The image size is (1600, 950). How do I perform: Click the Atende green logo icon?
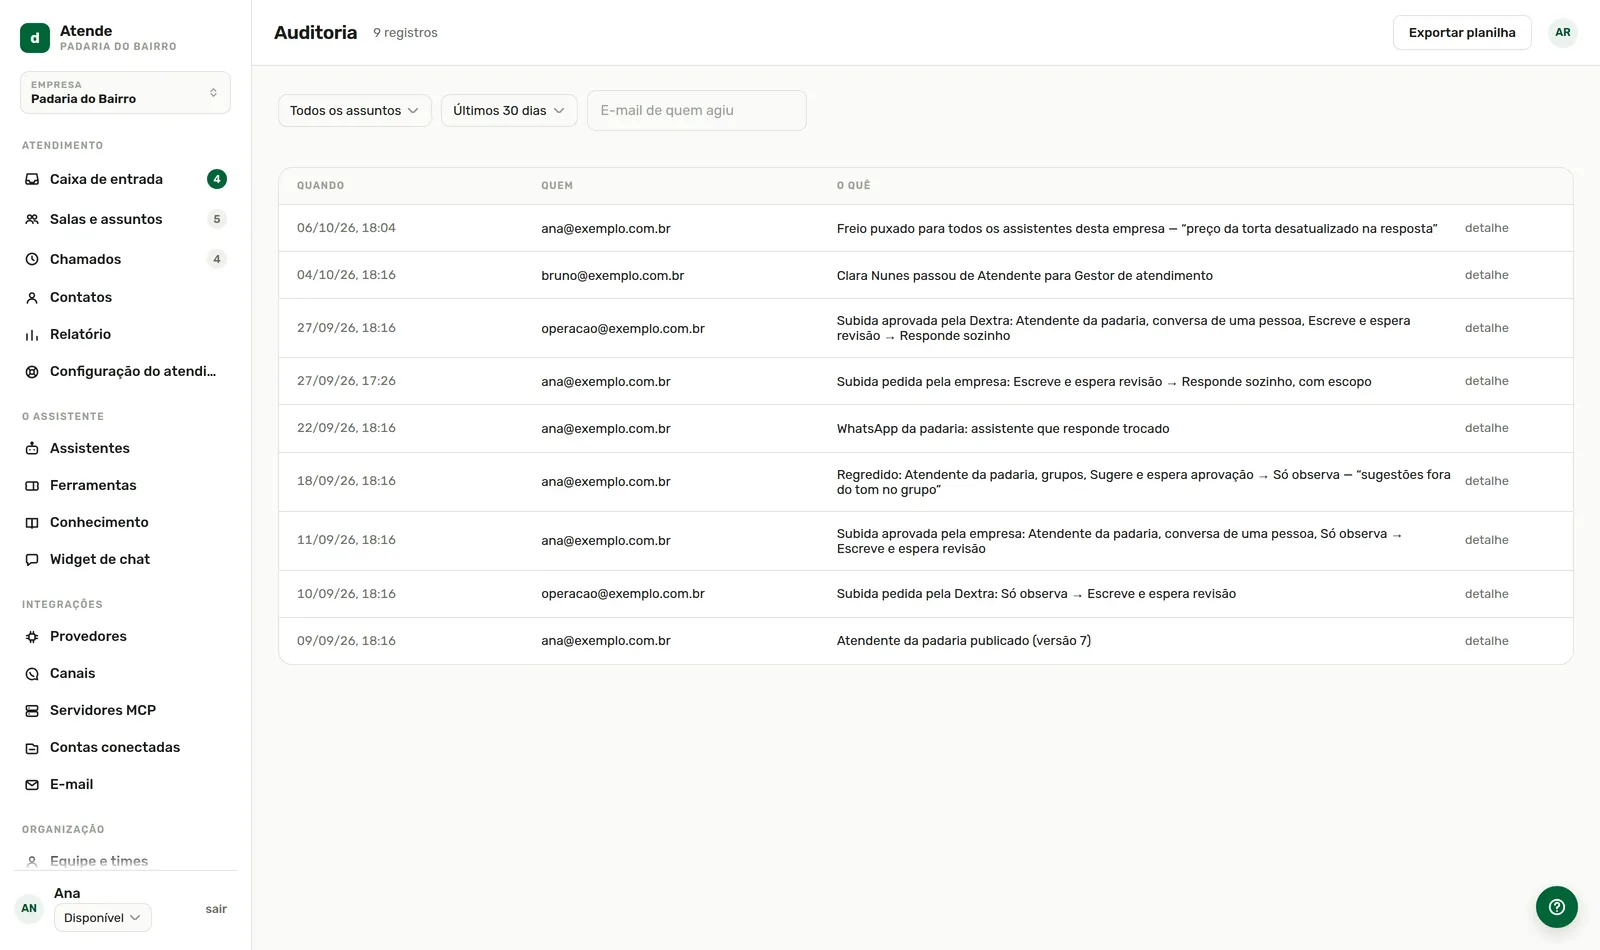coord(35,38)
